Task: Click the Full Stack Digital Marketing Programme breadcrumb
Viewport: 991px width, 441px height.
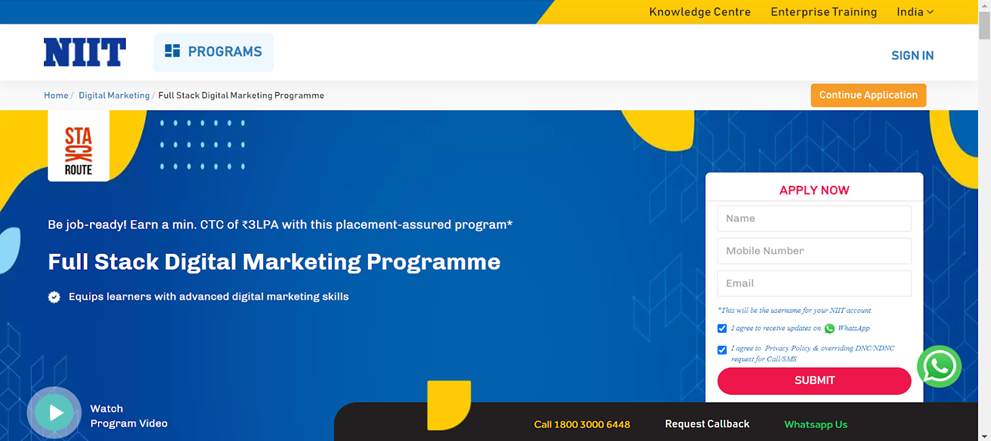Action: tap(241, 95)
